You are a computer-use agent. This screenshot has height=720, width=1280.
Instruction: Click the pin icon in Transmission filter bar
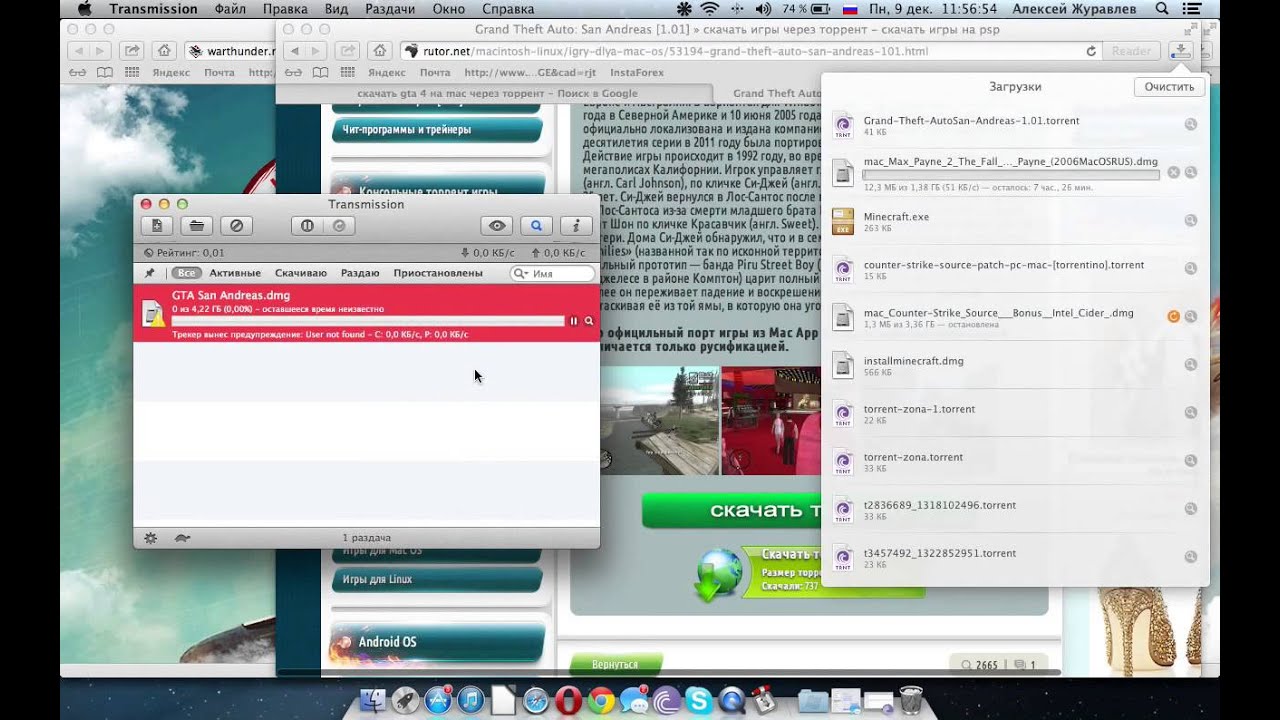[x=150, y=273]
